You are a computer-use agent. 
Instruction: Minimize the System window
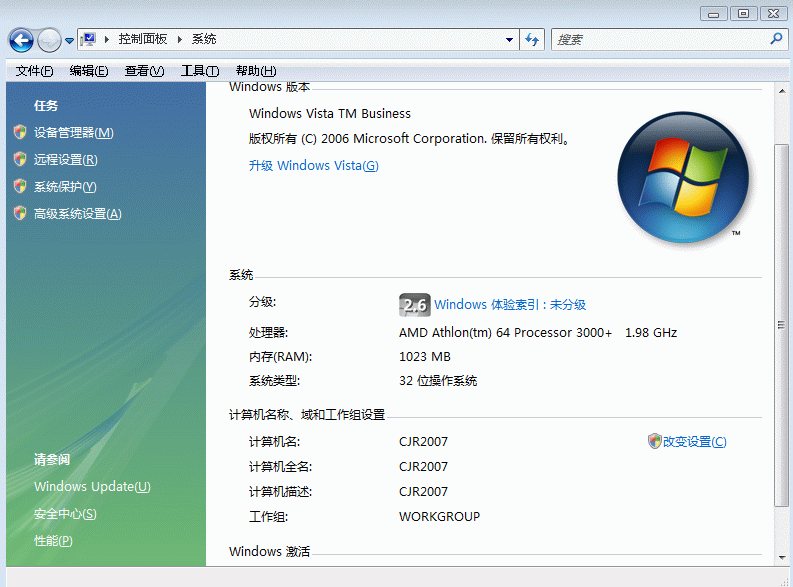coord(714,14)
